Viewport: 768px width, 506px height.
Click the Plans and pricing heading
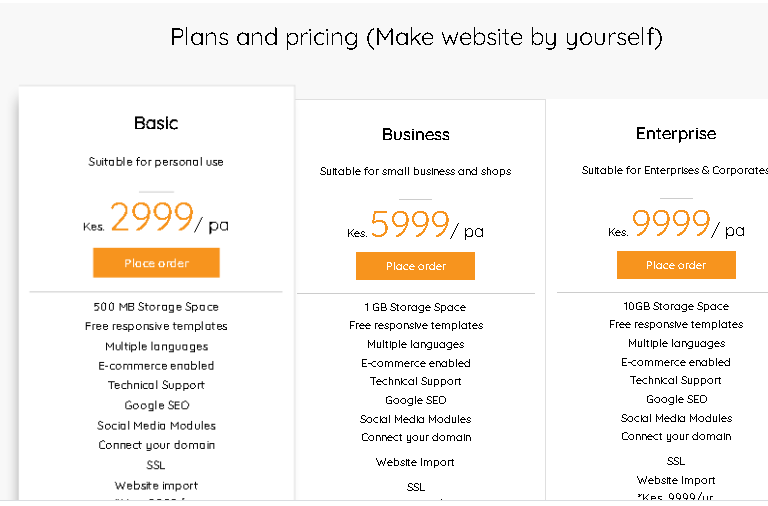click(x=416, y=38)
